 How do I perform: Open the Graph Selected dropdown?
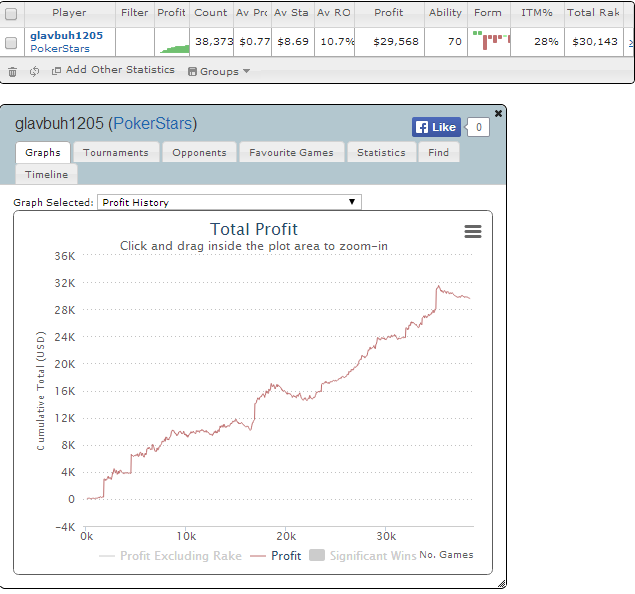pos(229,202)
